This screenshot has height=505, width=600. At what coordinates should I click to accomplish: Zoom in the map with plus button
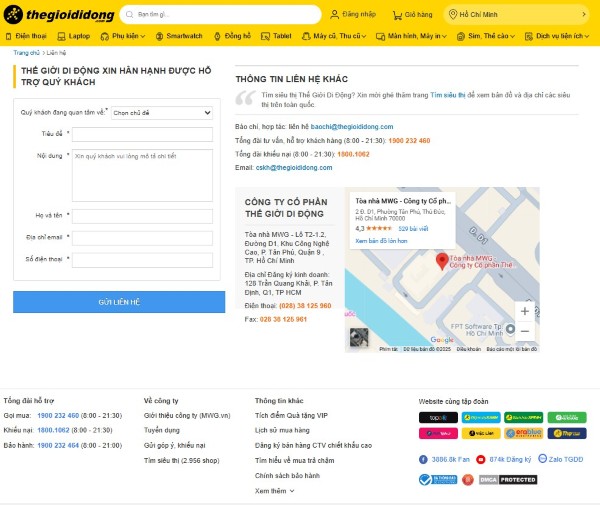click(x=525, y=311)
